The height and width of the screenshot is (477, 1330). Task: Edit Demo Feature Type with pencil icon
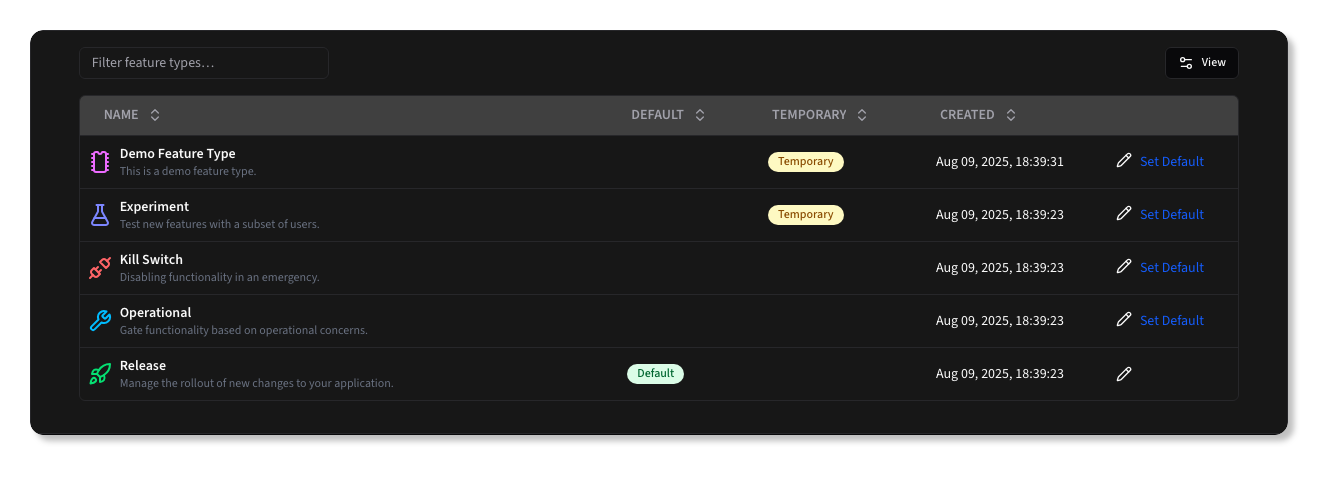1124,161
